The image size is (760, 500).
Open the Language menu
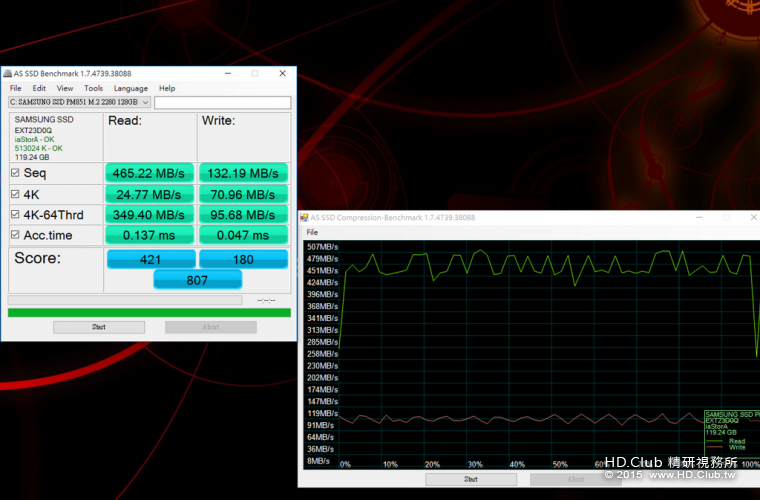click(130, 88)
